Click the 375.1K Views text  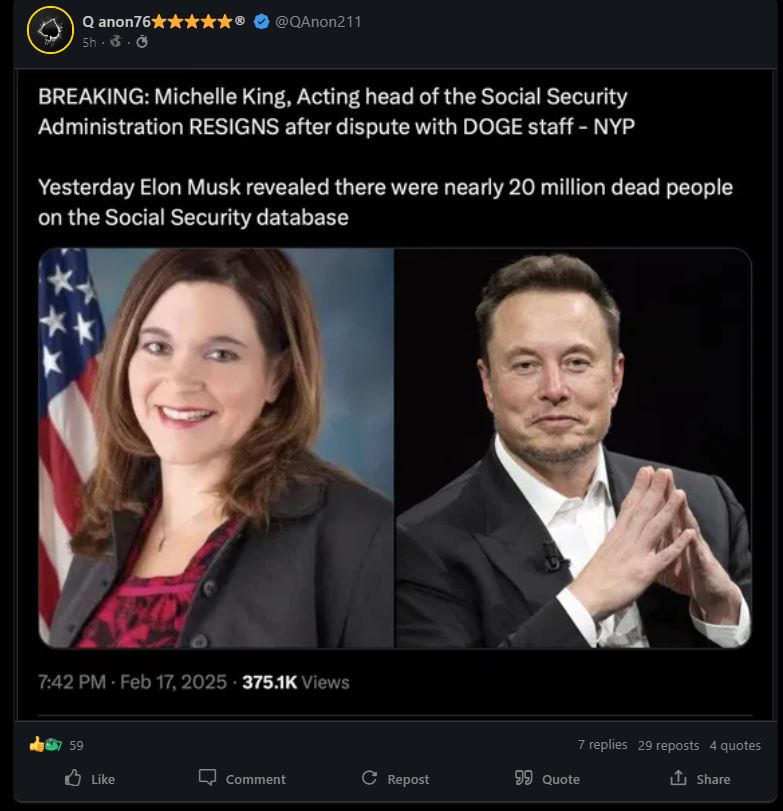click(296, 682)
